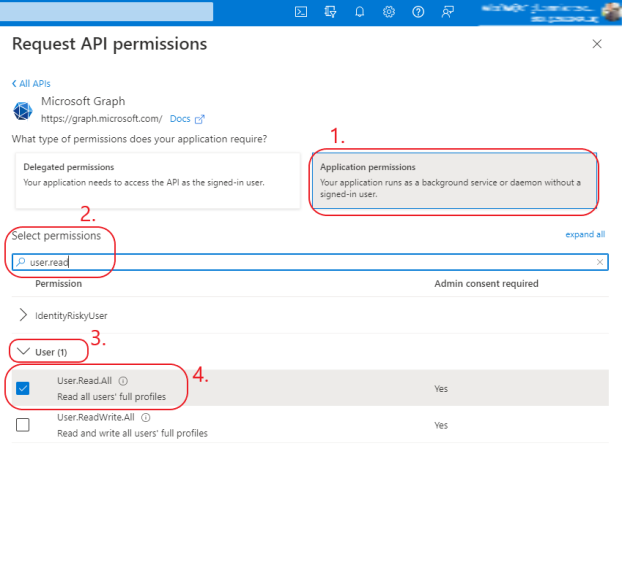The image size is (622, 565).
Task: Expand the IdentityRiskyUser permission group
Action: coord(24,315)
